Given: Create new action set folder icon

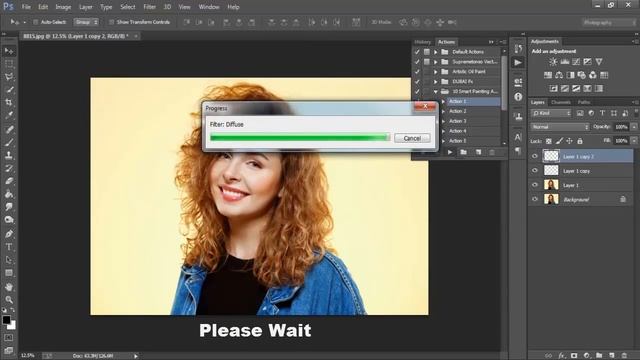Looking at the screenshot, I should [464, 152].
